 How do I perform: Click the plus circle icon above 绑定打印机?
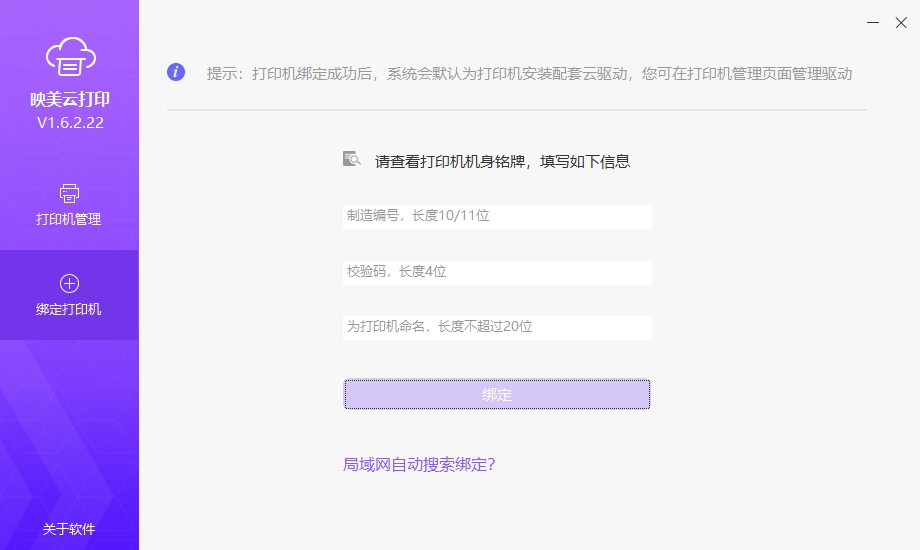69,284
